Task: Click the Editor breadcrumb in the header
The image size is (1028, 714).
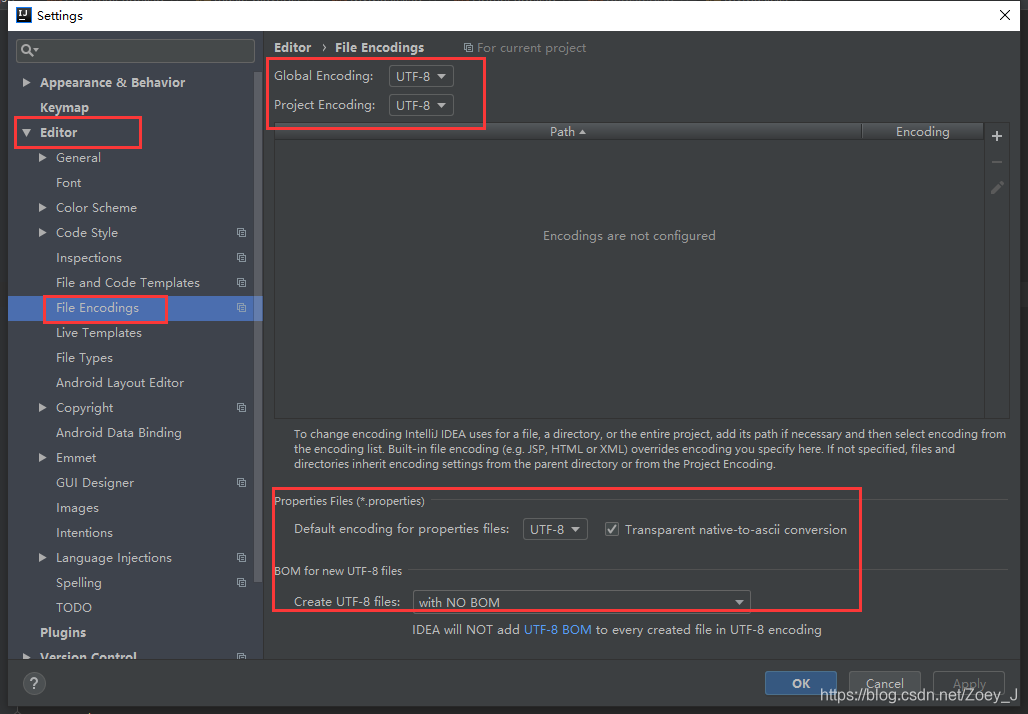Action: [292, 48]
